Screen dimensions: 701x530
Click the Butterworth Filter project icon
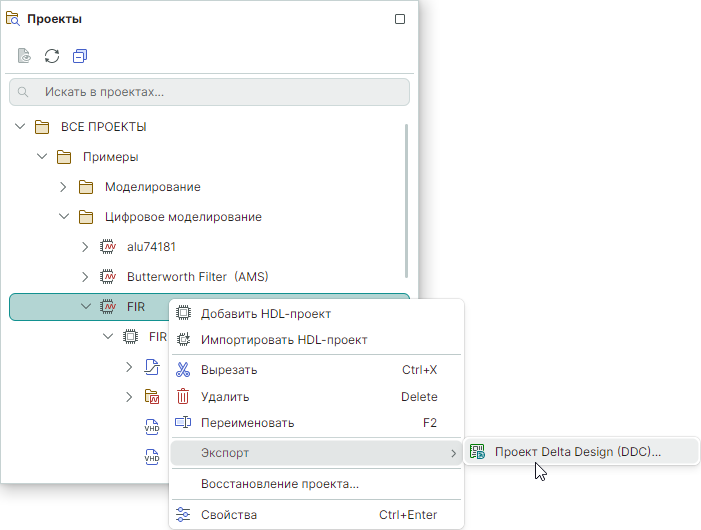point(109,277)
